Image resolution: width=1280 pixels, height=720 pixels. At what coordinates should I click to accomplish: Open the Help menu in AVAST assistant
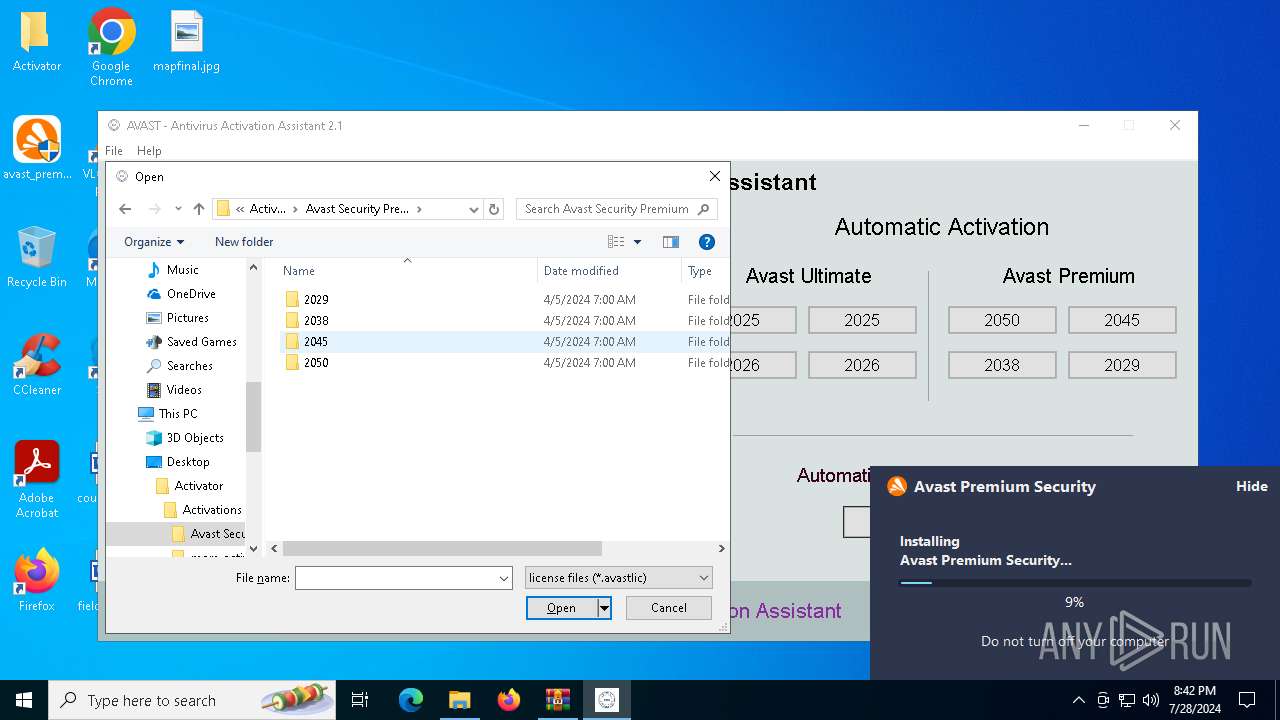[149, 151]
